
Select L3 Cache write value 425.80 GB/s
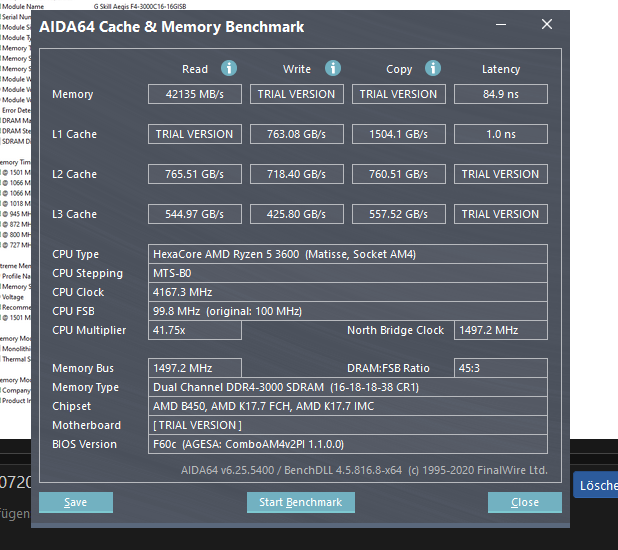(297, 214)
